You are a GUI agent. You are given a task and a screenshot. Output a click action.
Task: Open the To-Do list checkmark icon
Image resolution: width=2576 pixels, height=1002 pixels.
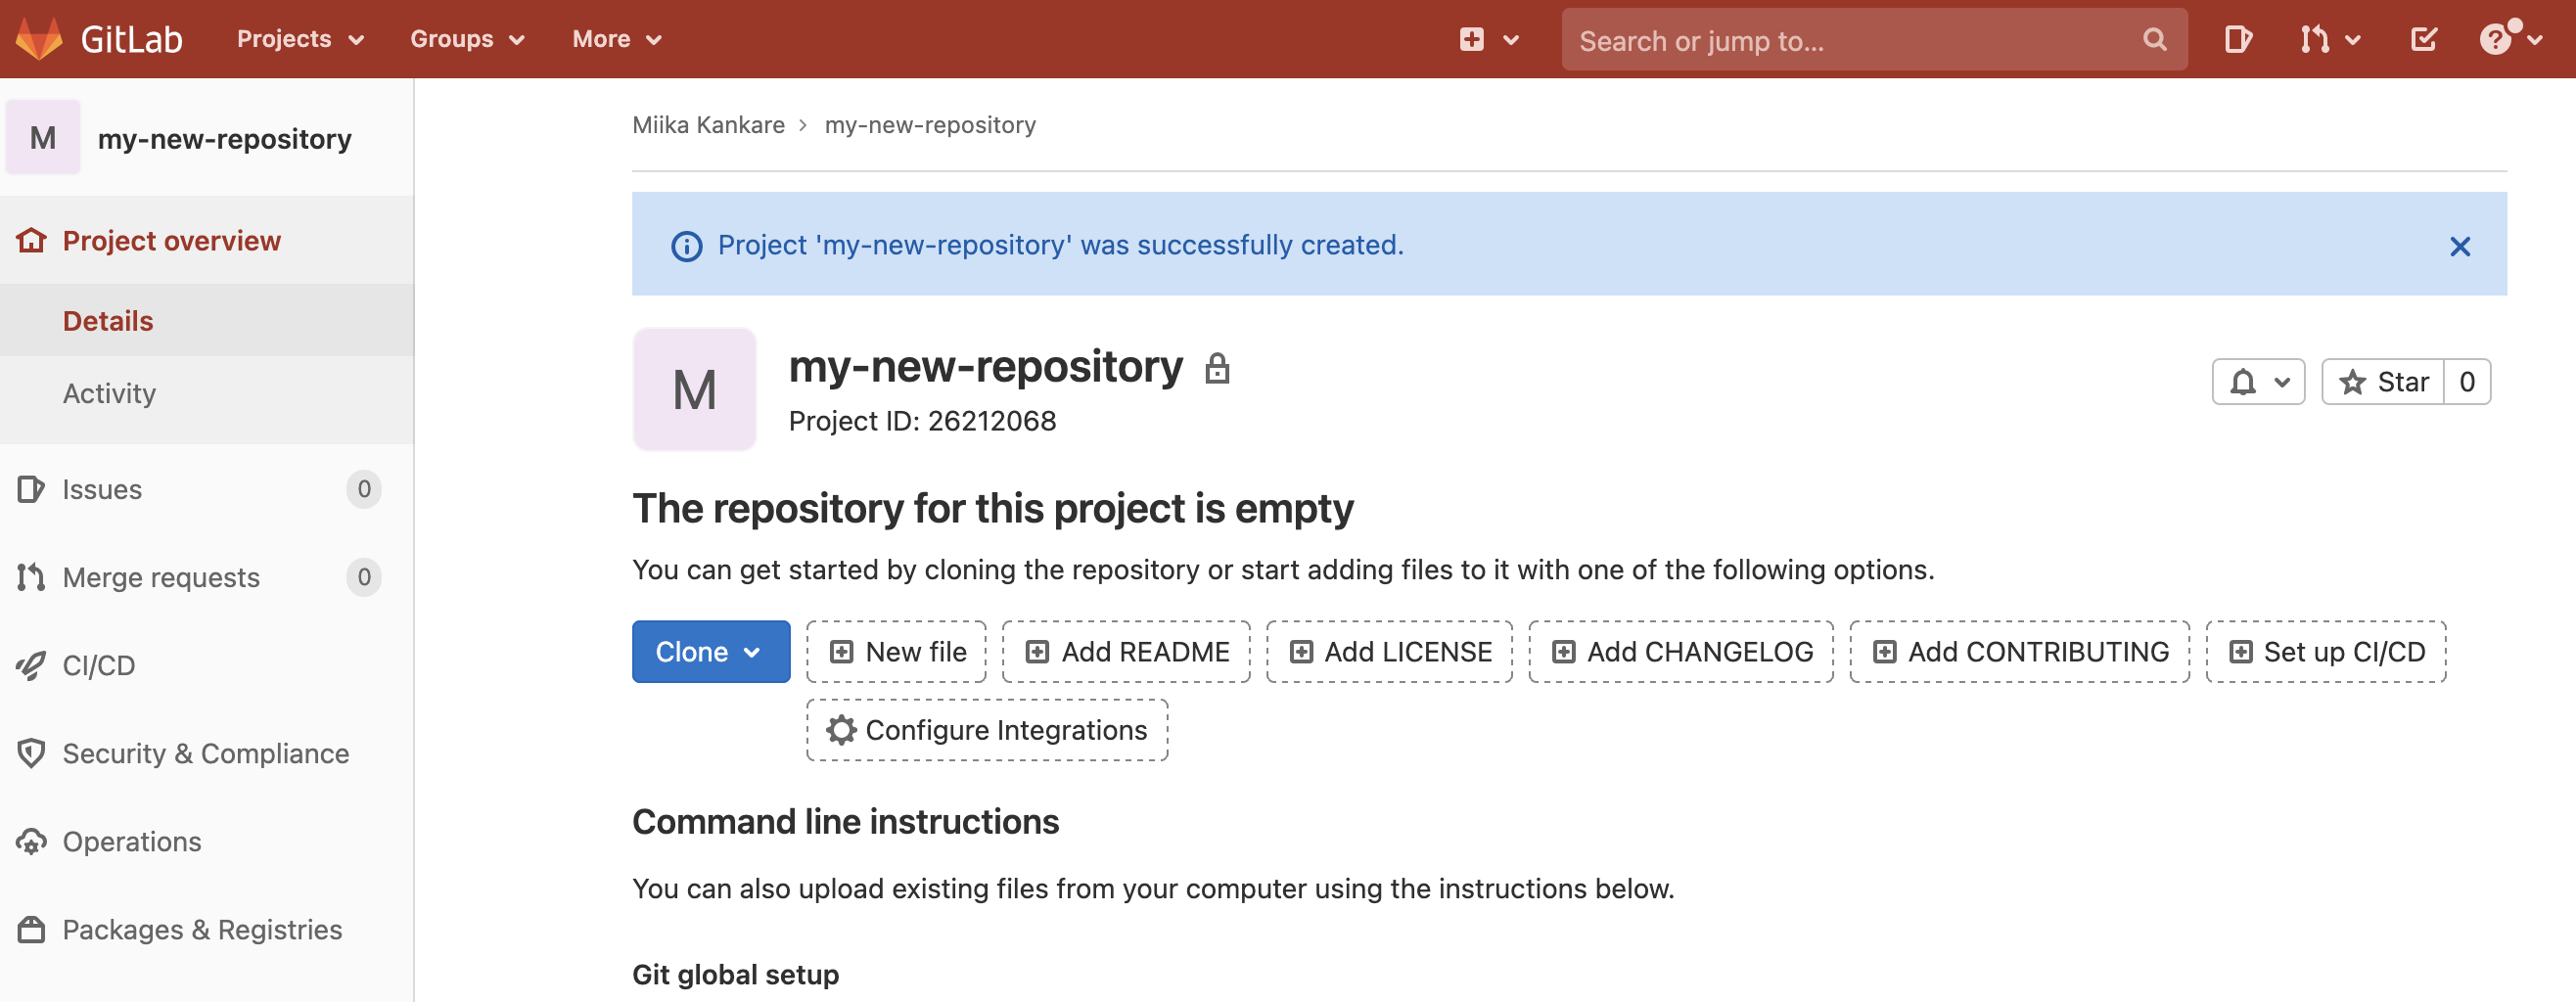2423,39
